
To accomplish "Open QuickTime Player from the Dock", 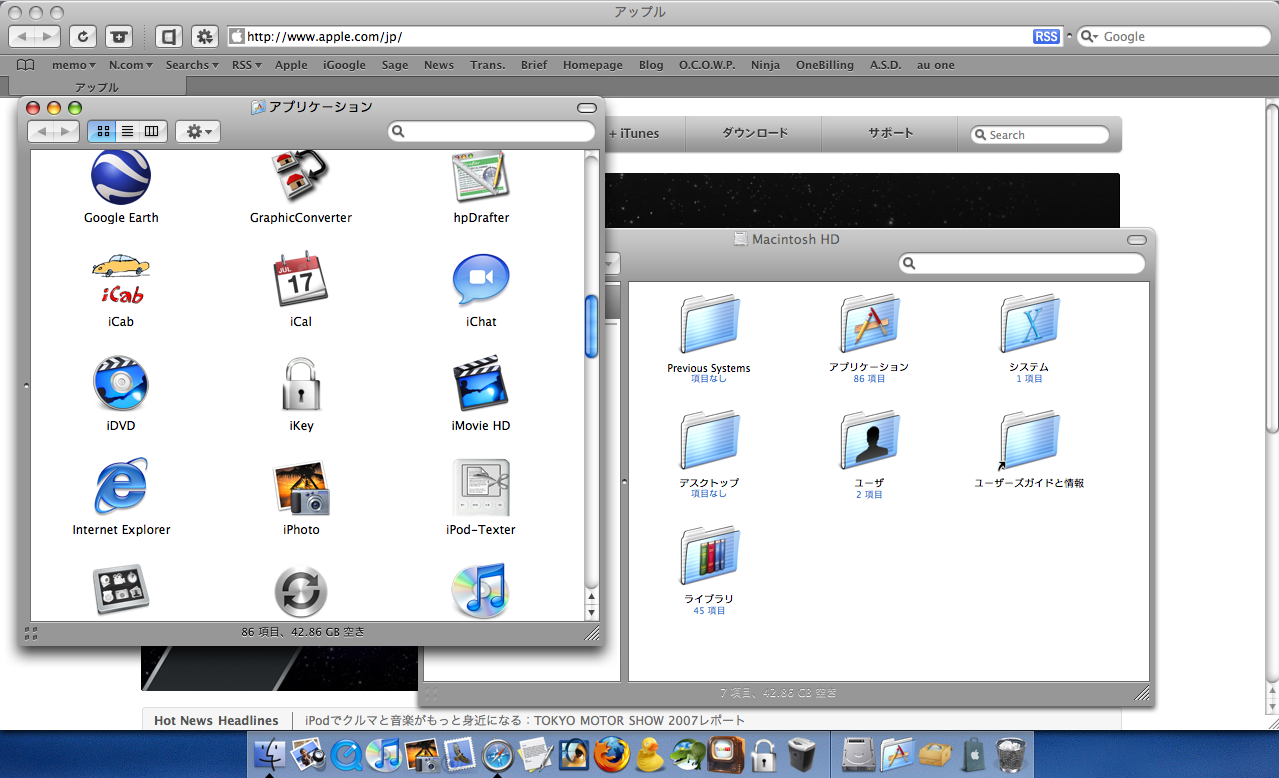I will [346, 753].
